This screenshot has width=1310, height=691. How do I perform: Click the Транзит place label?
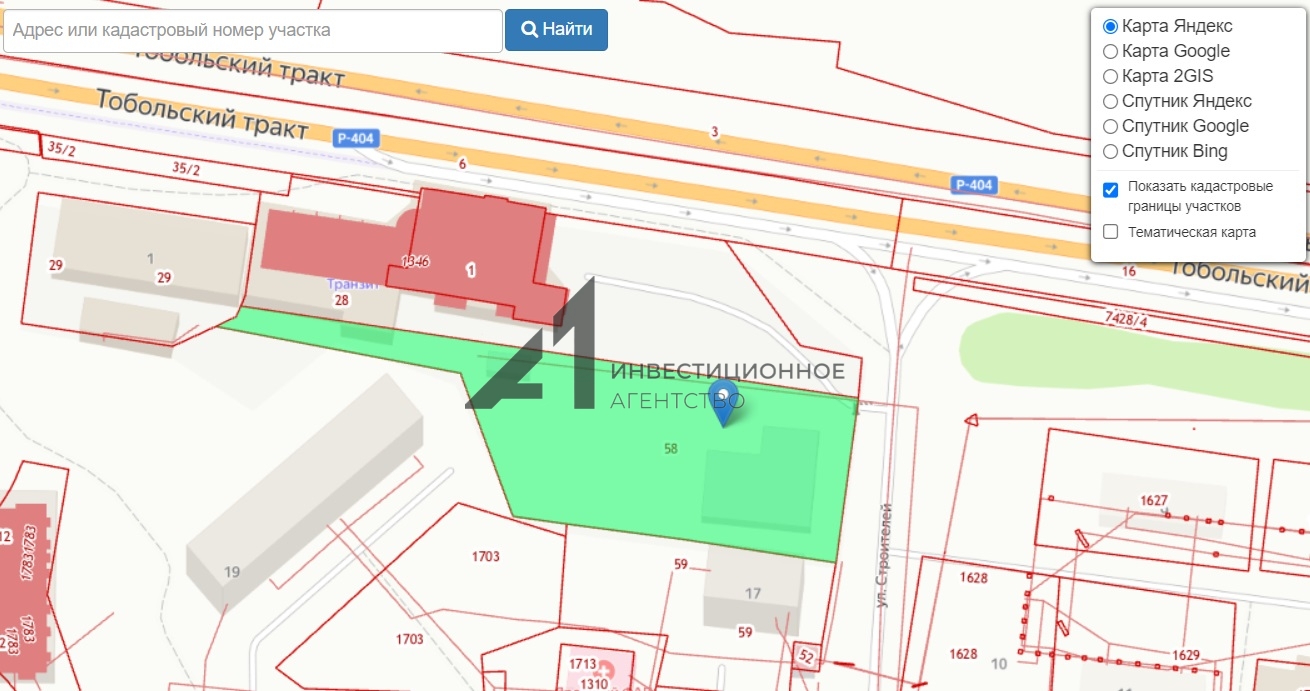coord(352,284)
